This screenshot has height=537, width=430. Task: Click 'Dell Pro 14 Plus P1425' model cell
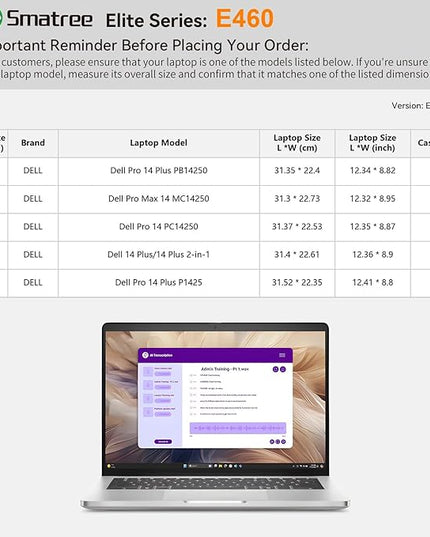[159, 283]
